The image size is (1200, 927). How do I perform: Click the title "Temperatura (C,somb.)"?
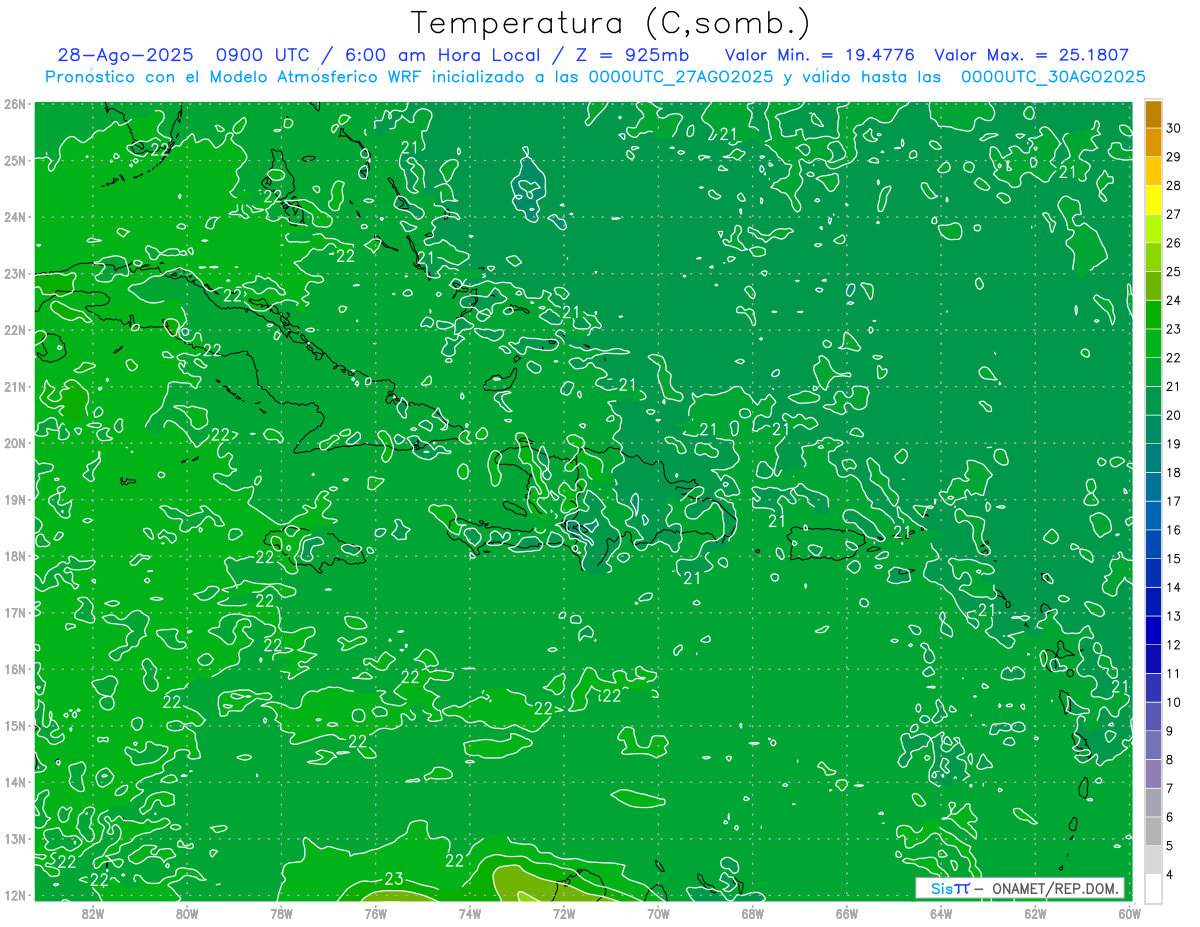(610, 23)
